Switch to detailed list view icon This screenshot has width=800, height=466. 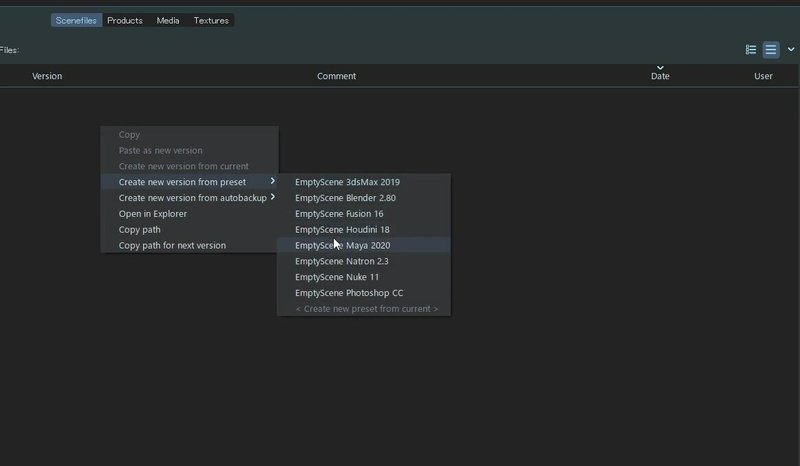[x=751, y=50]
